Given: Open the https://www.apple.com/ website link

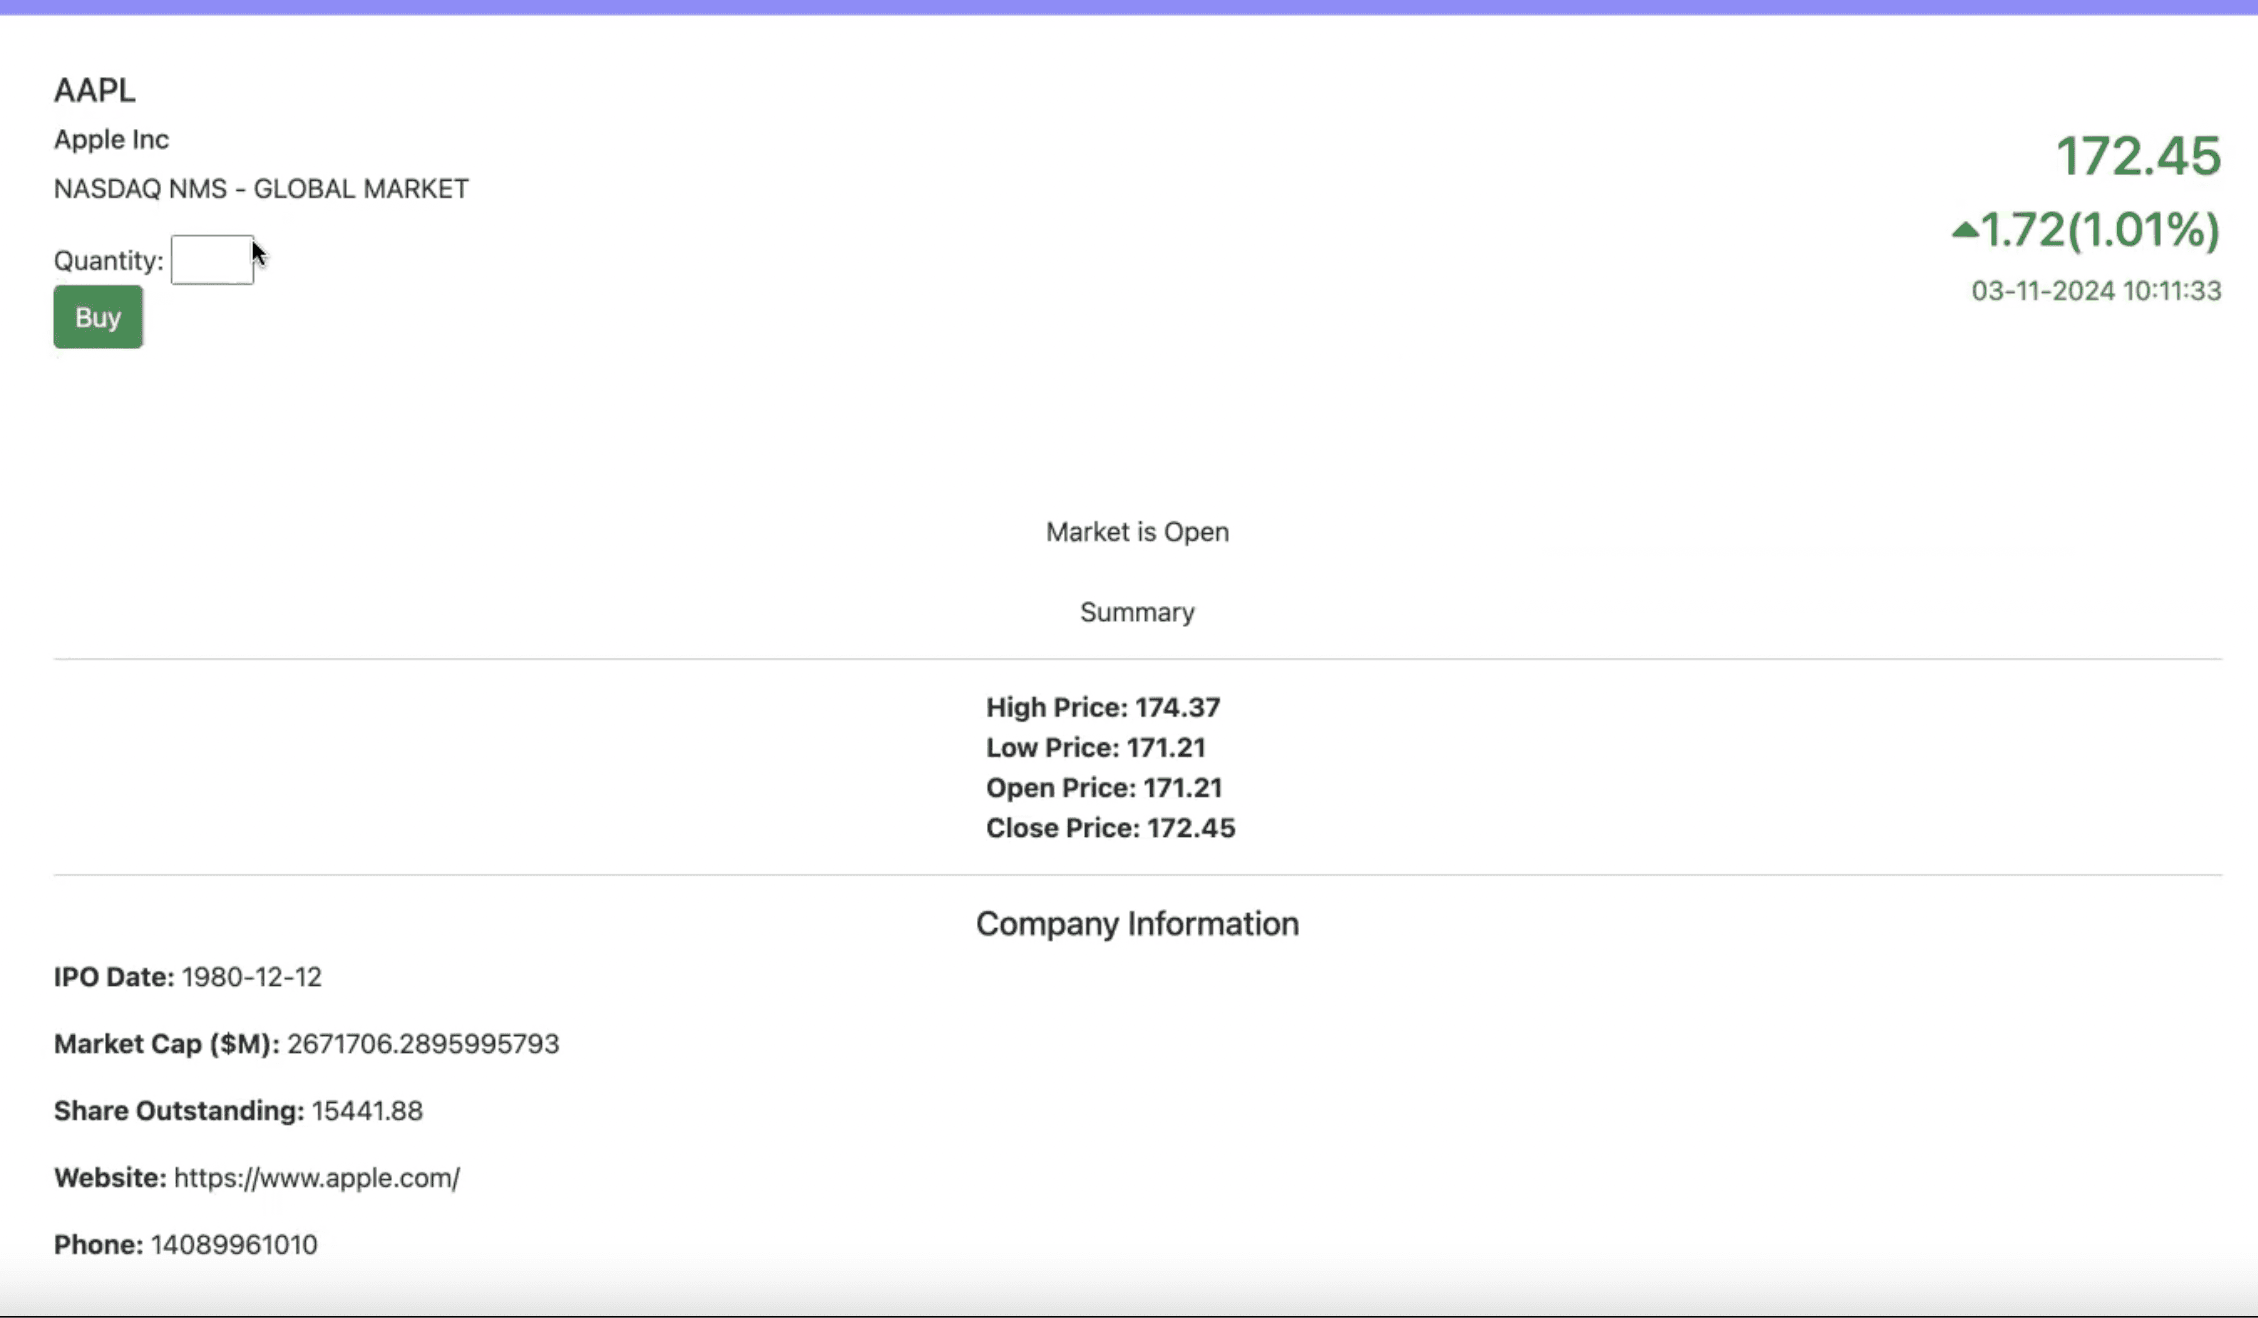Looking at the screenshot, I should tap(317, 1178).
